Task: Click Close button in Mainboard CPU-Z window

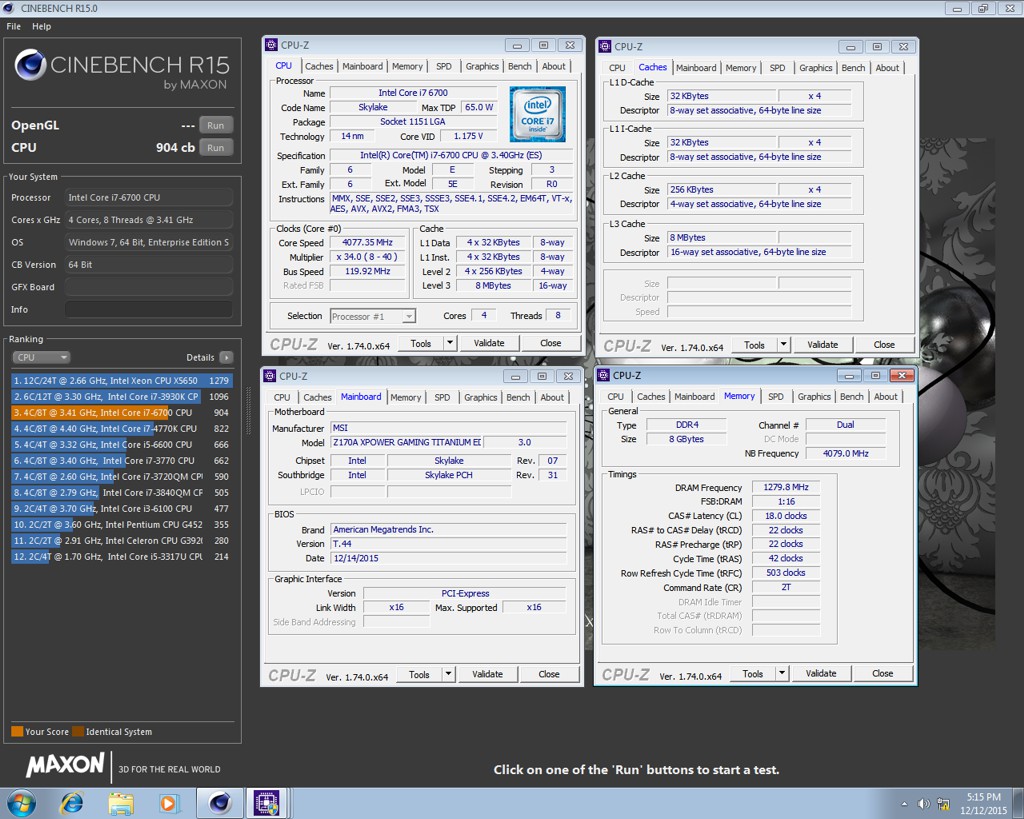Action: pyautogui.click(x=549, y=674)
